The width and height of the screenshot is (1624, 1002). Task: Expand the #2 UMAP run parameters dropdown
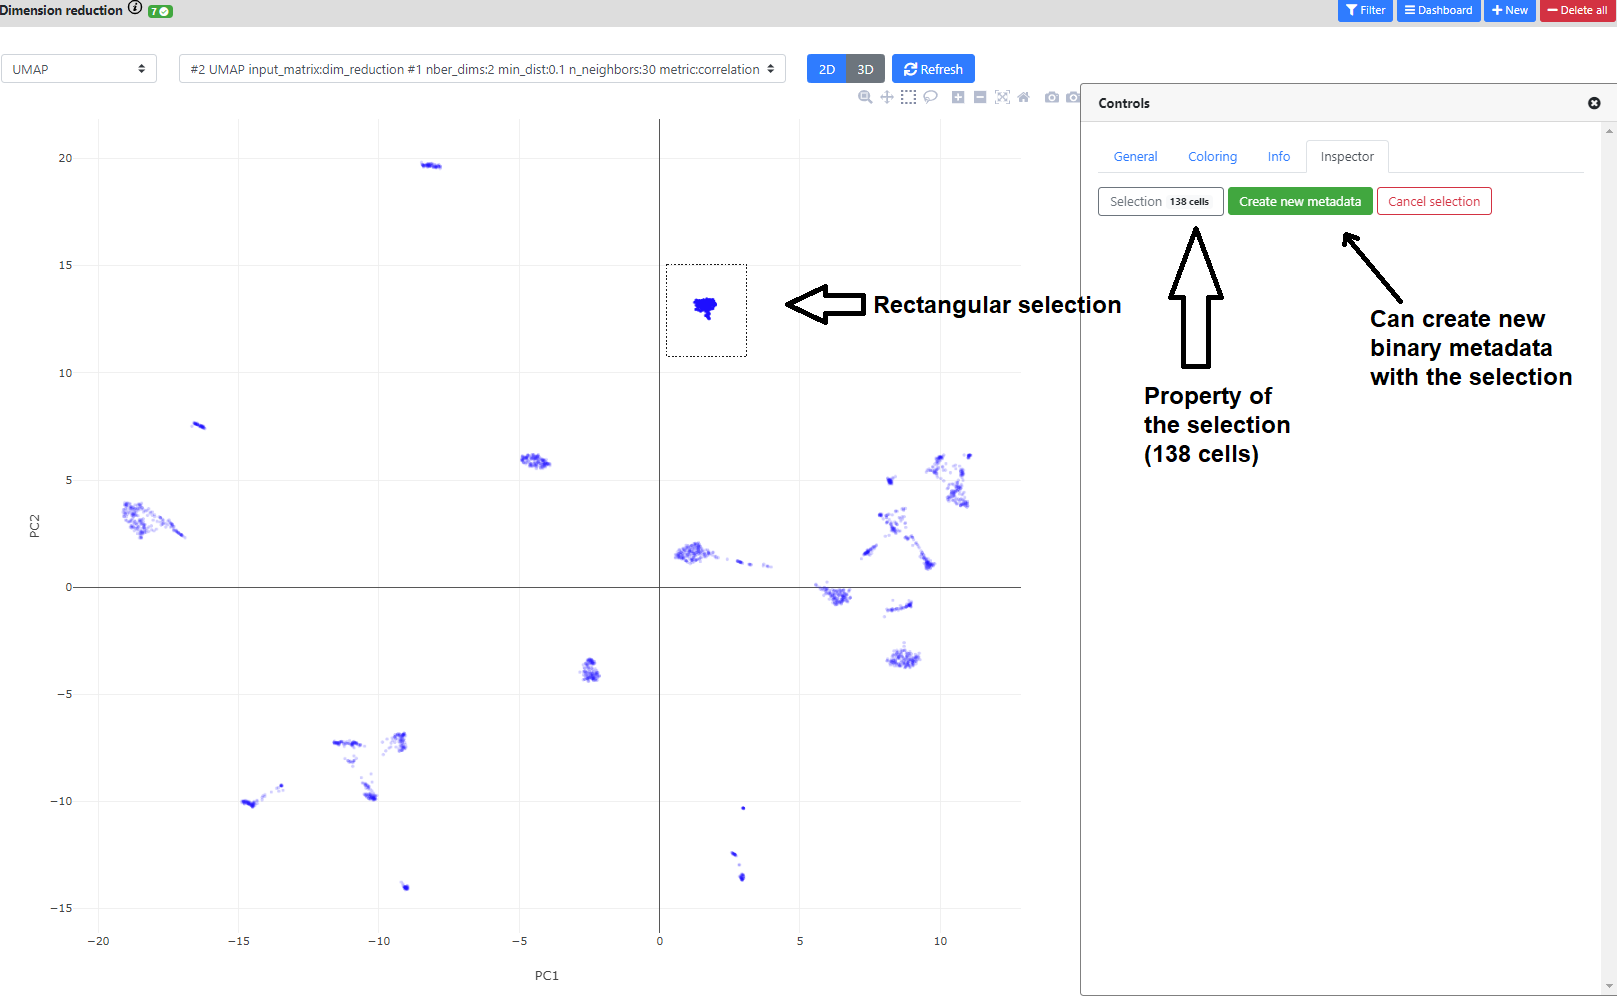tap(482, 69)
